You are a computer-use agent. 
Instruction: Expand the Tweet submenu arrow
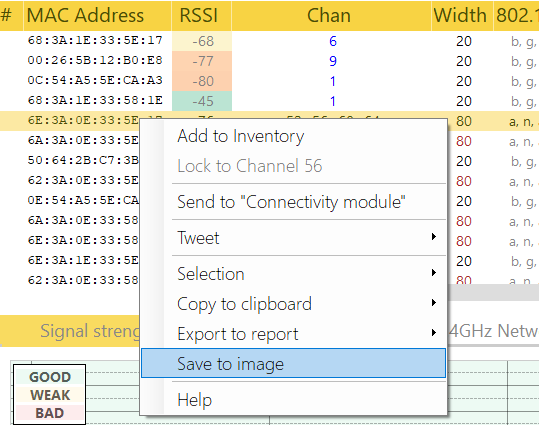[434, 237]
